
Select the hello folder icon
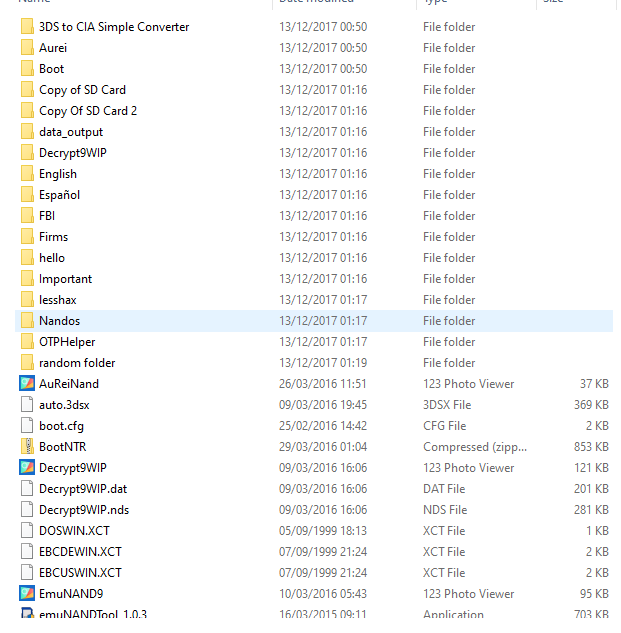click(27, 258)
